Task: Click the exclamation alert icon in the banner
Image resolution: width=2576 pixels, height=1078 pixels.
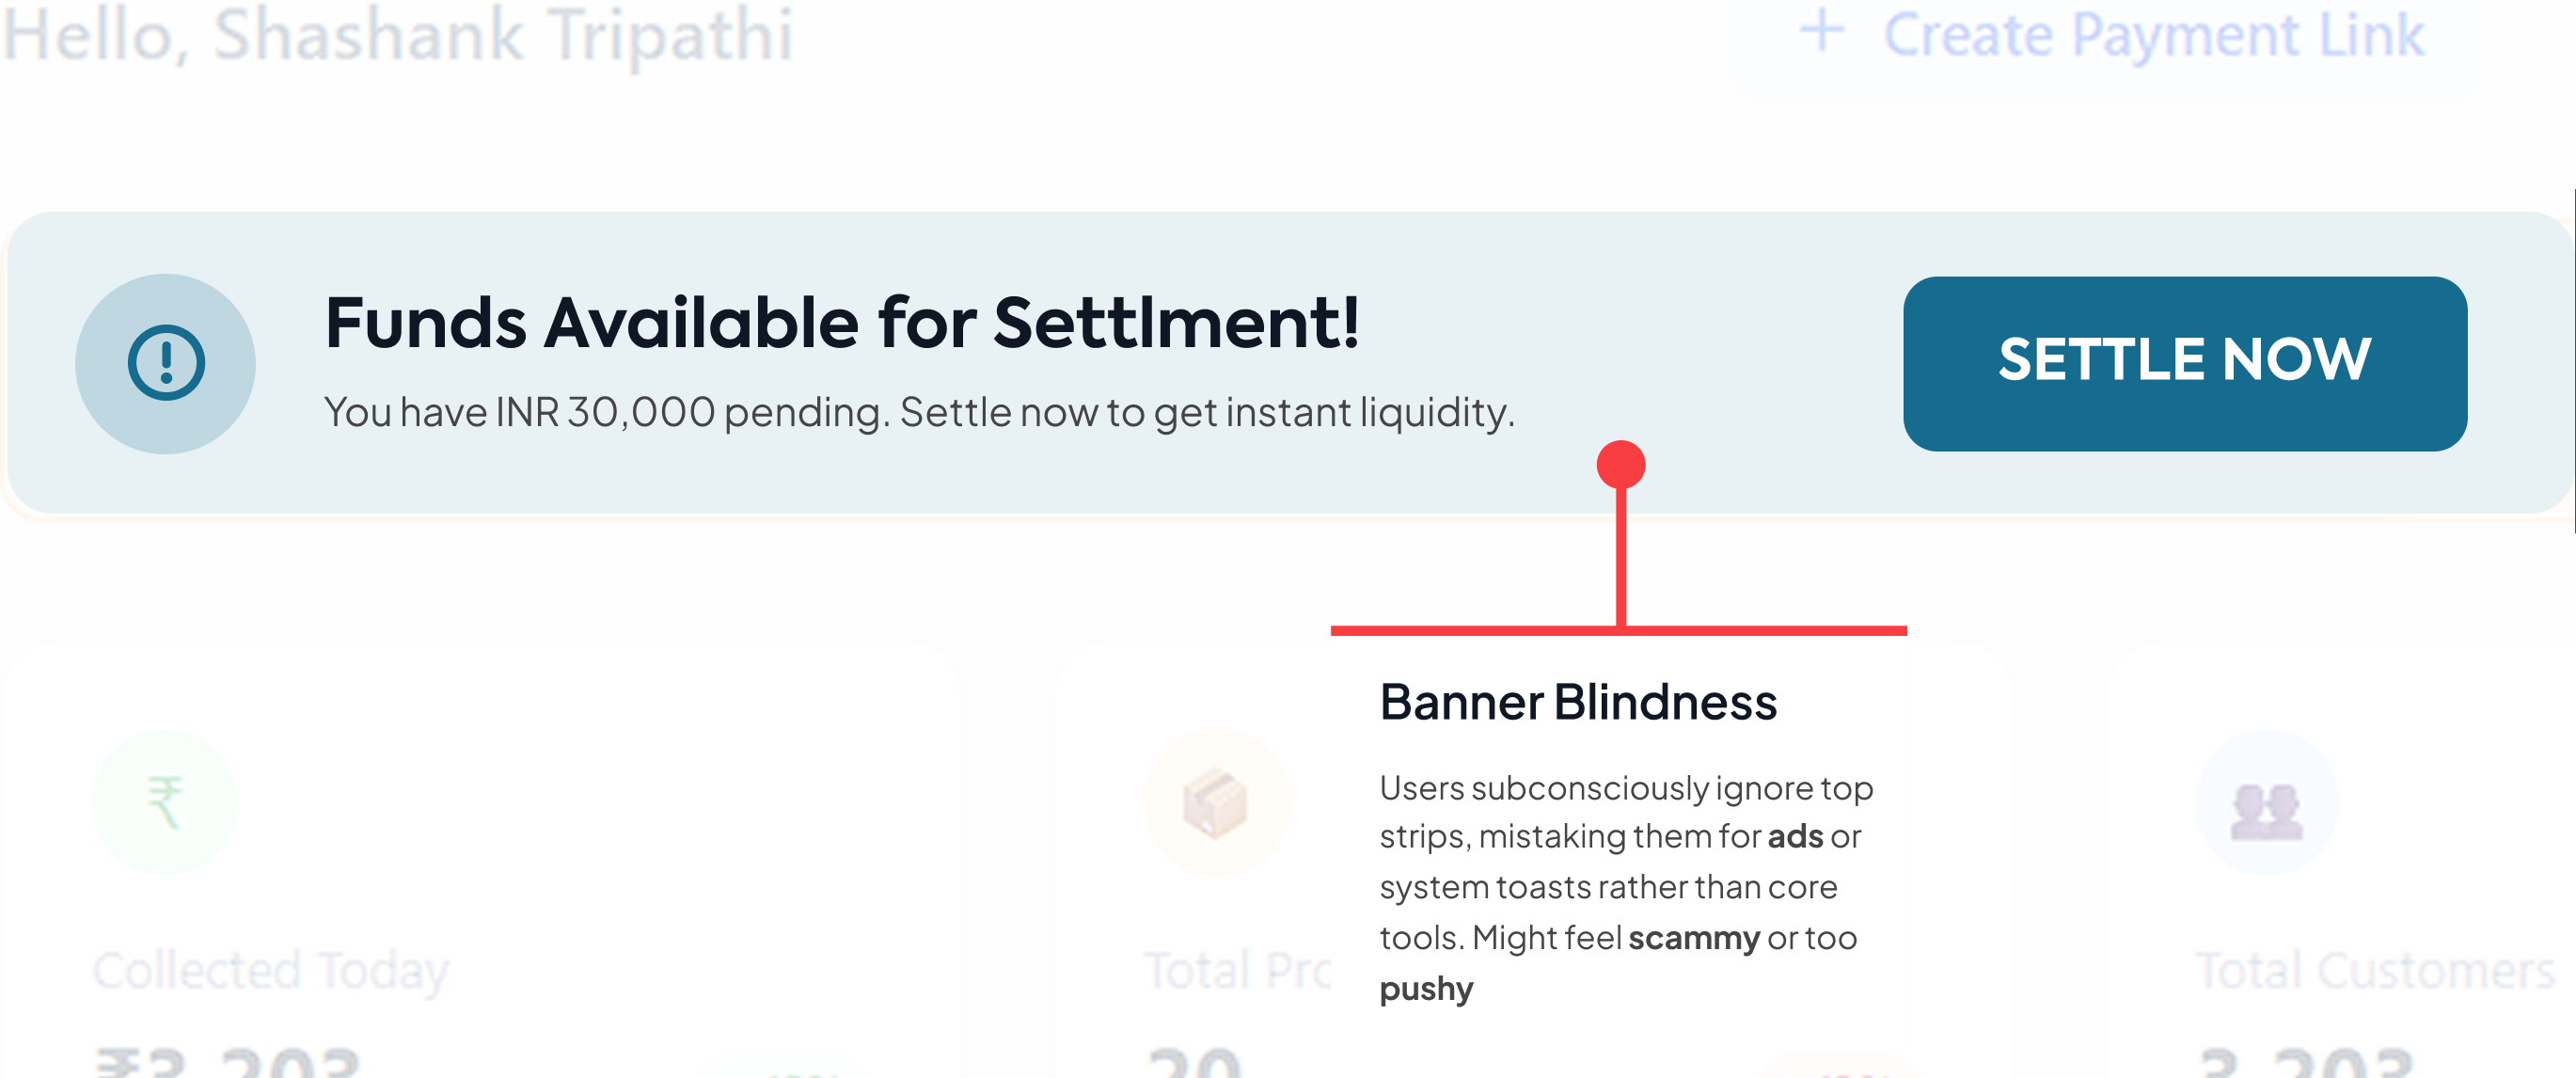Action: [166, 363]
